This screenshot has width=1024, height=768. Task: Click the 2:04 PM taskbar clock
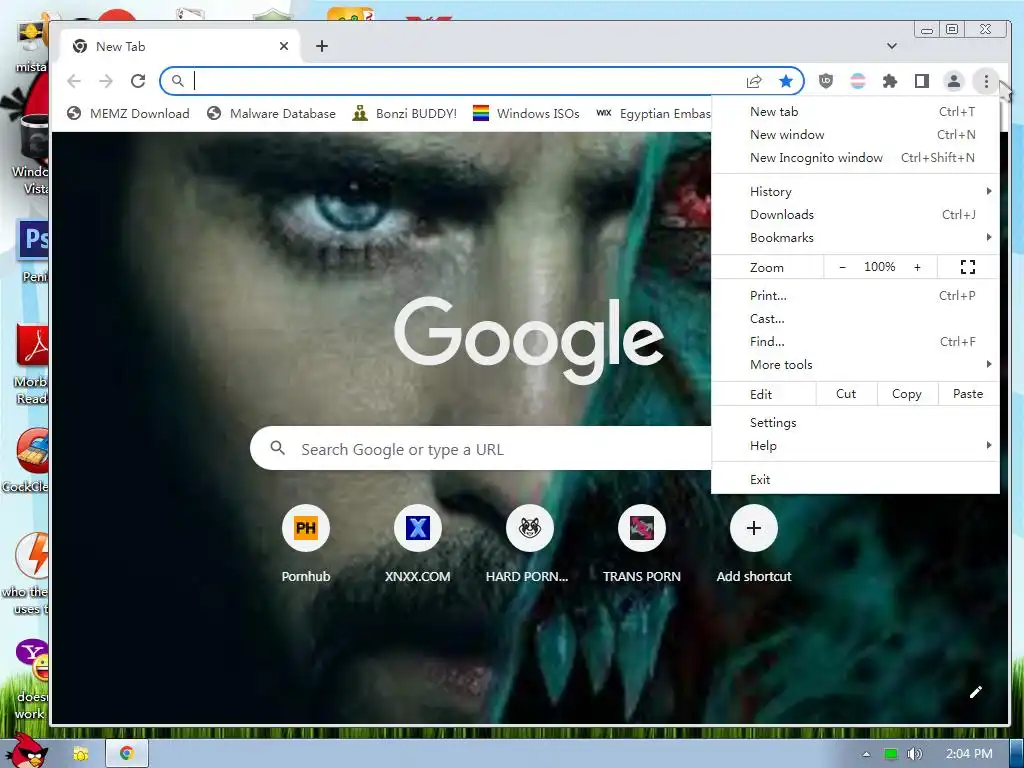click(968, 754)
